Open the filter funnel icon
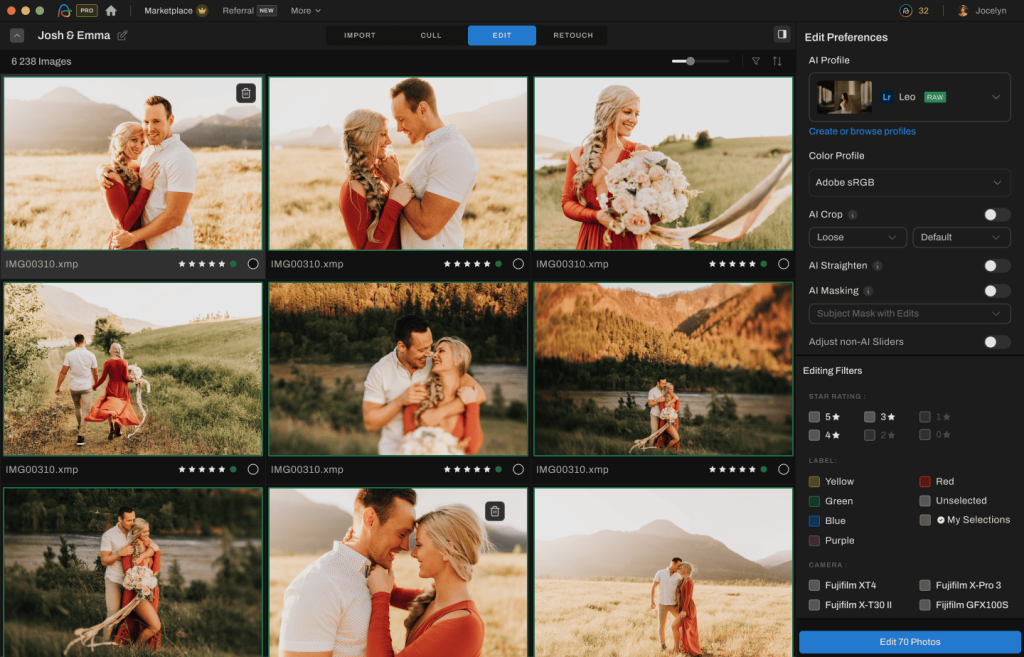 pyautogui.click(x=756, y=61)
